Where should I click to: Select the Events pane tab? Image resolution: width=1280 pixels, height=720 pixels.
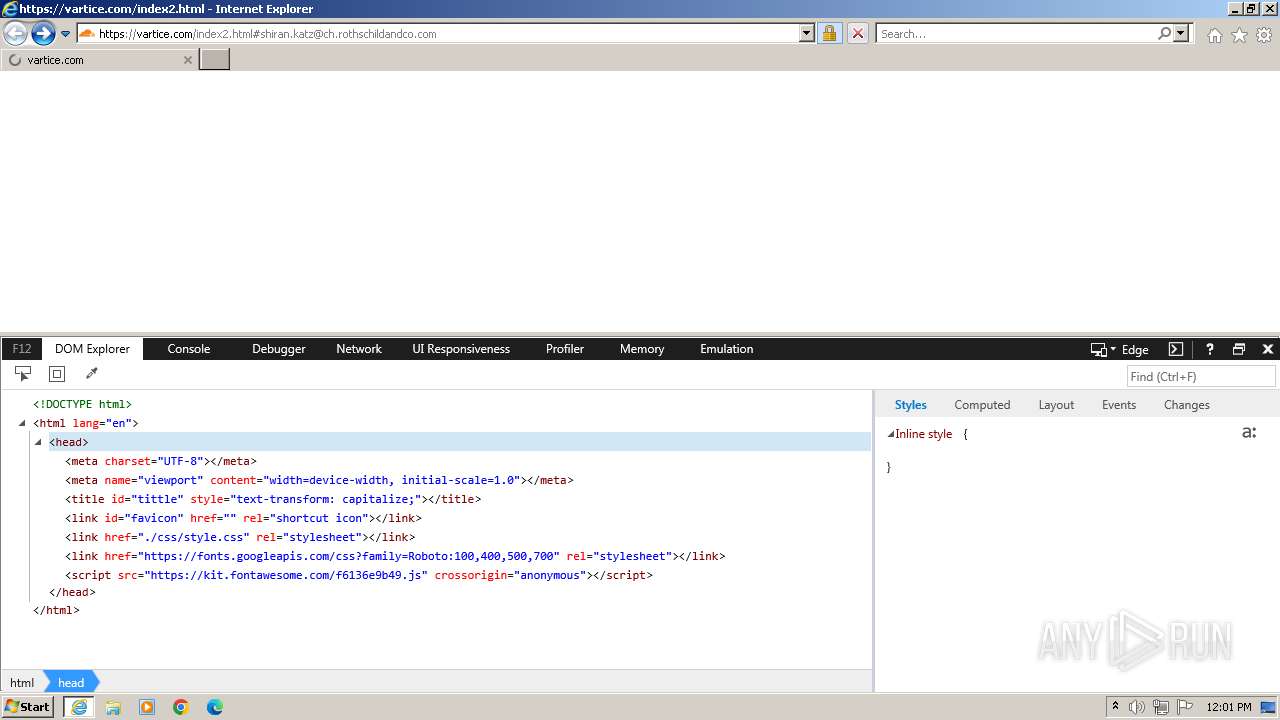[1119, 405]
